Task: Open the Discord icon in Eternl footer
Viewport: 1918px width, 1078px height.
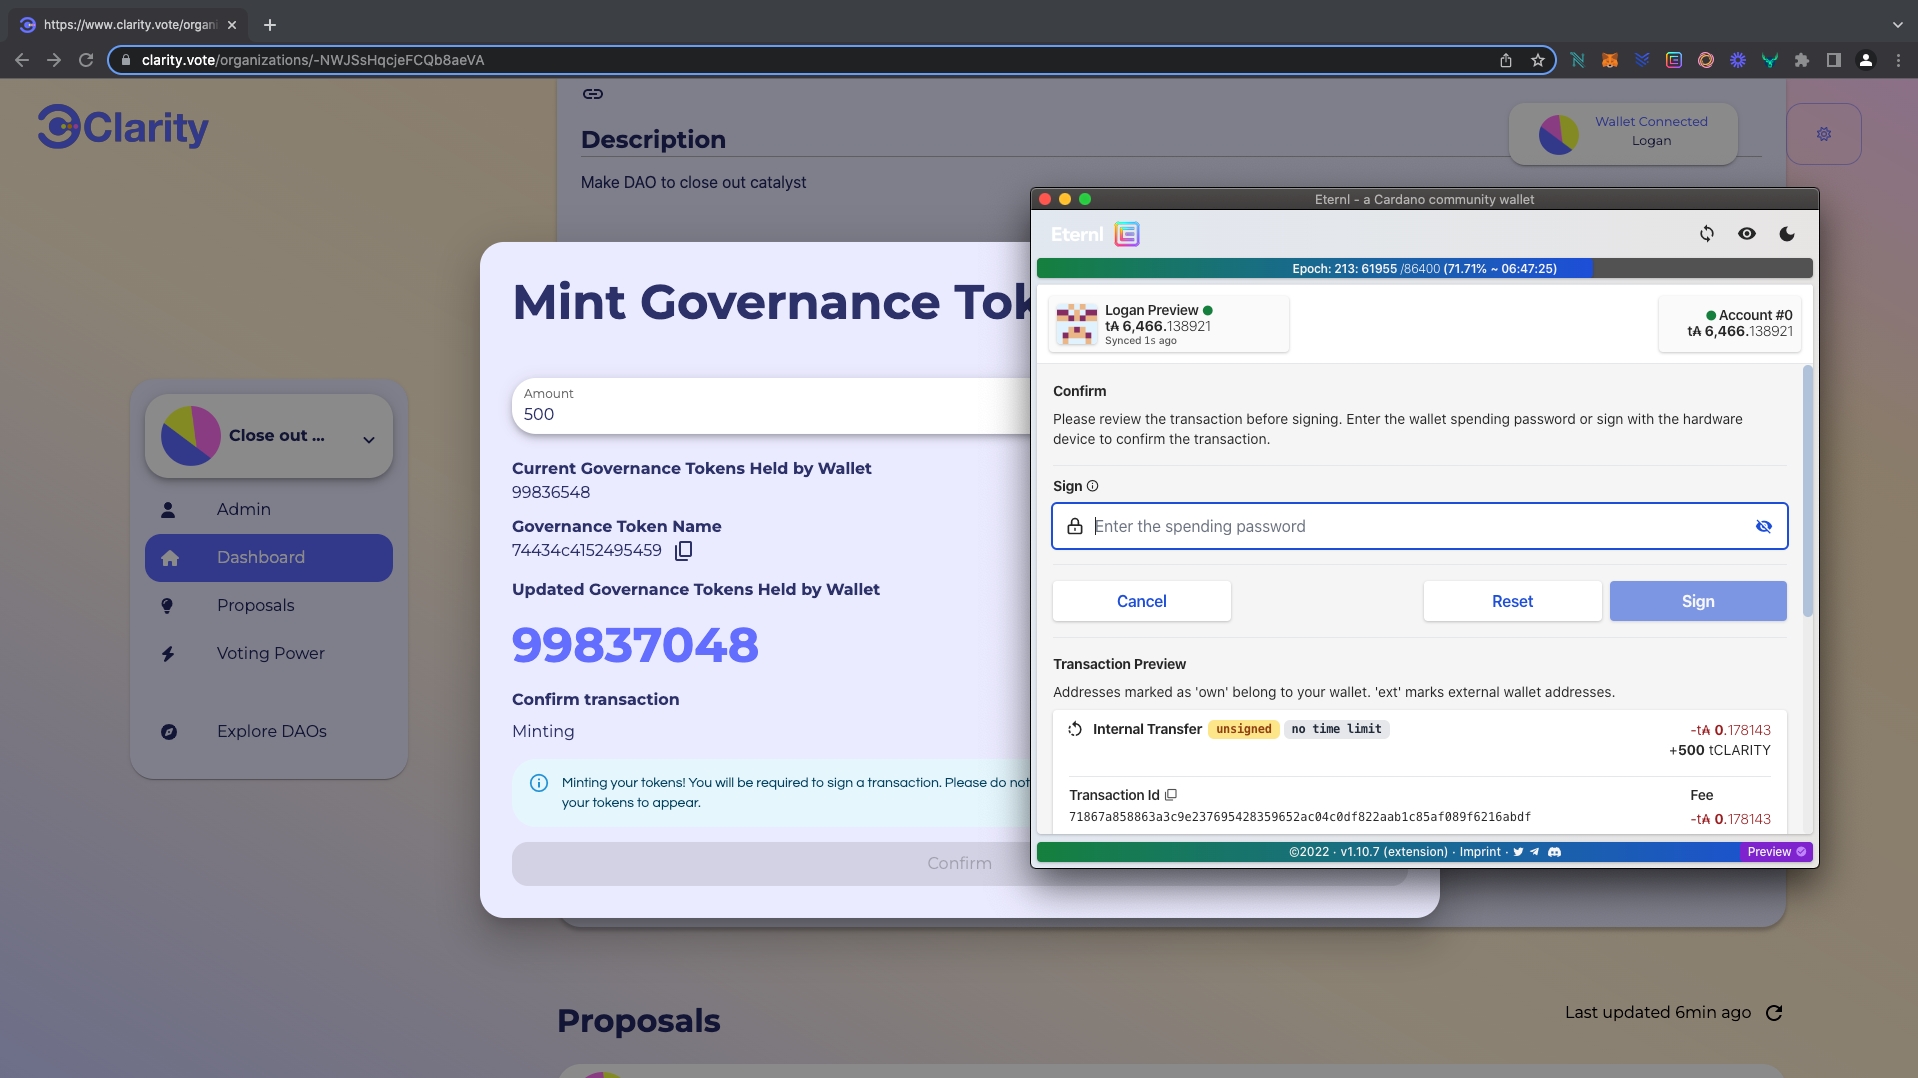Action: coord(1554,852)
